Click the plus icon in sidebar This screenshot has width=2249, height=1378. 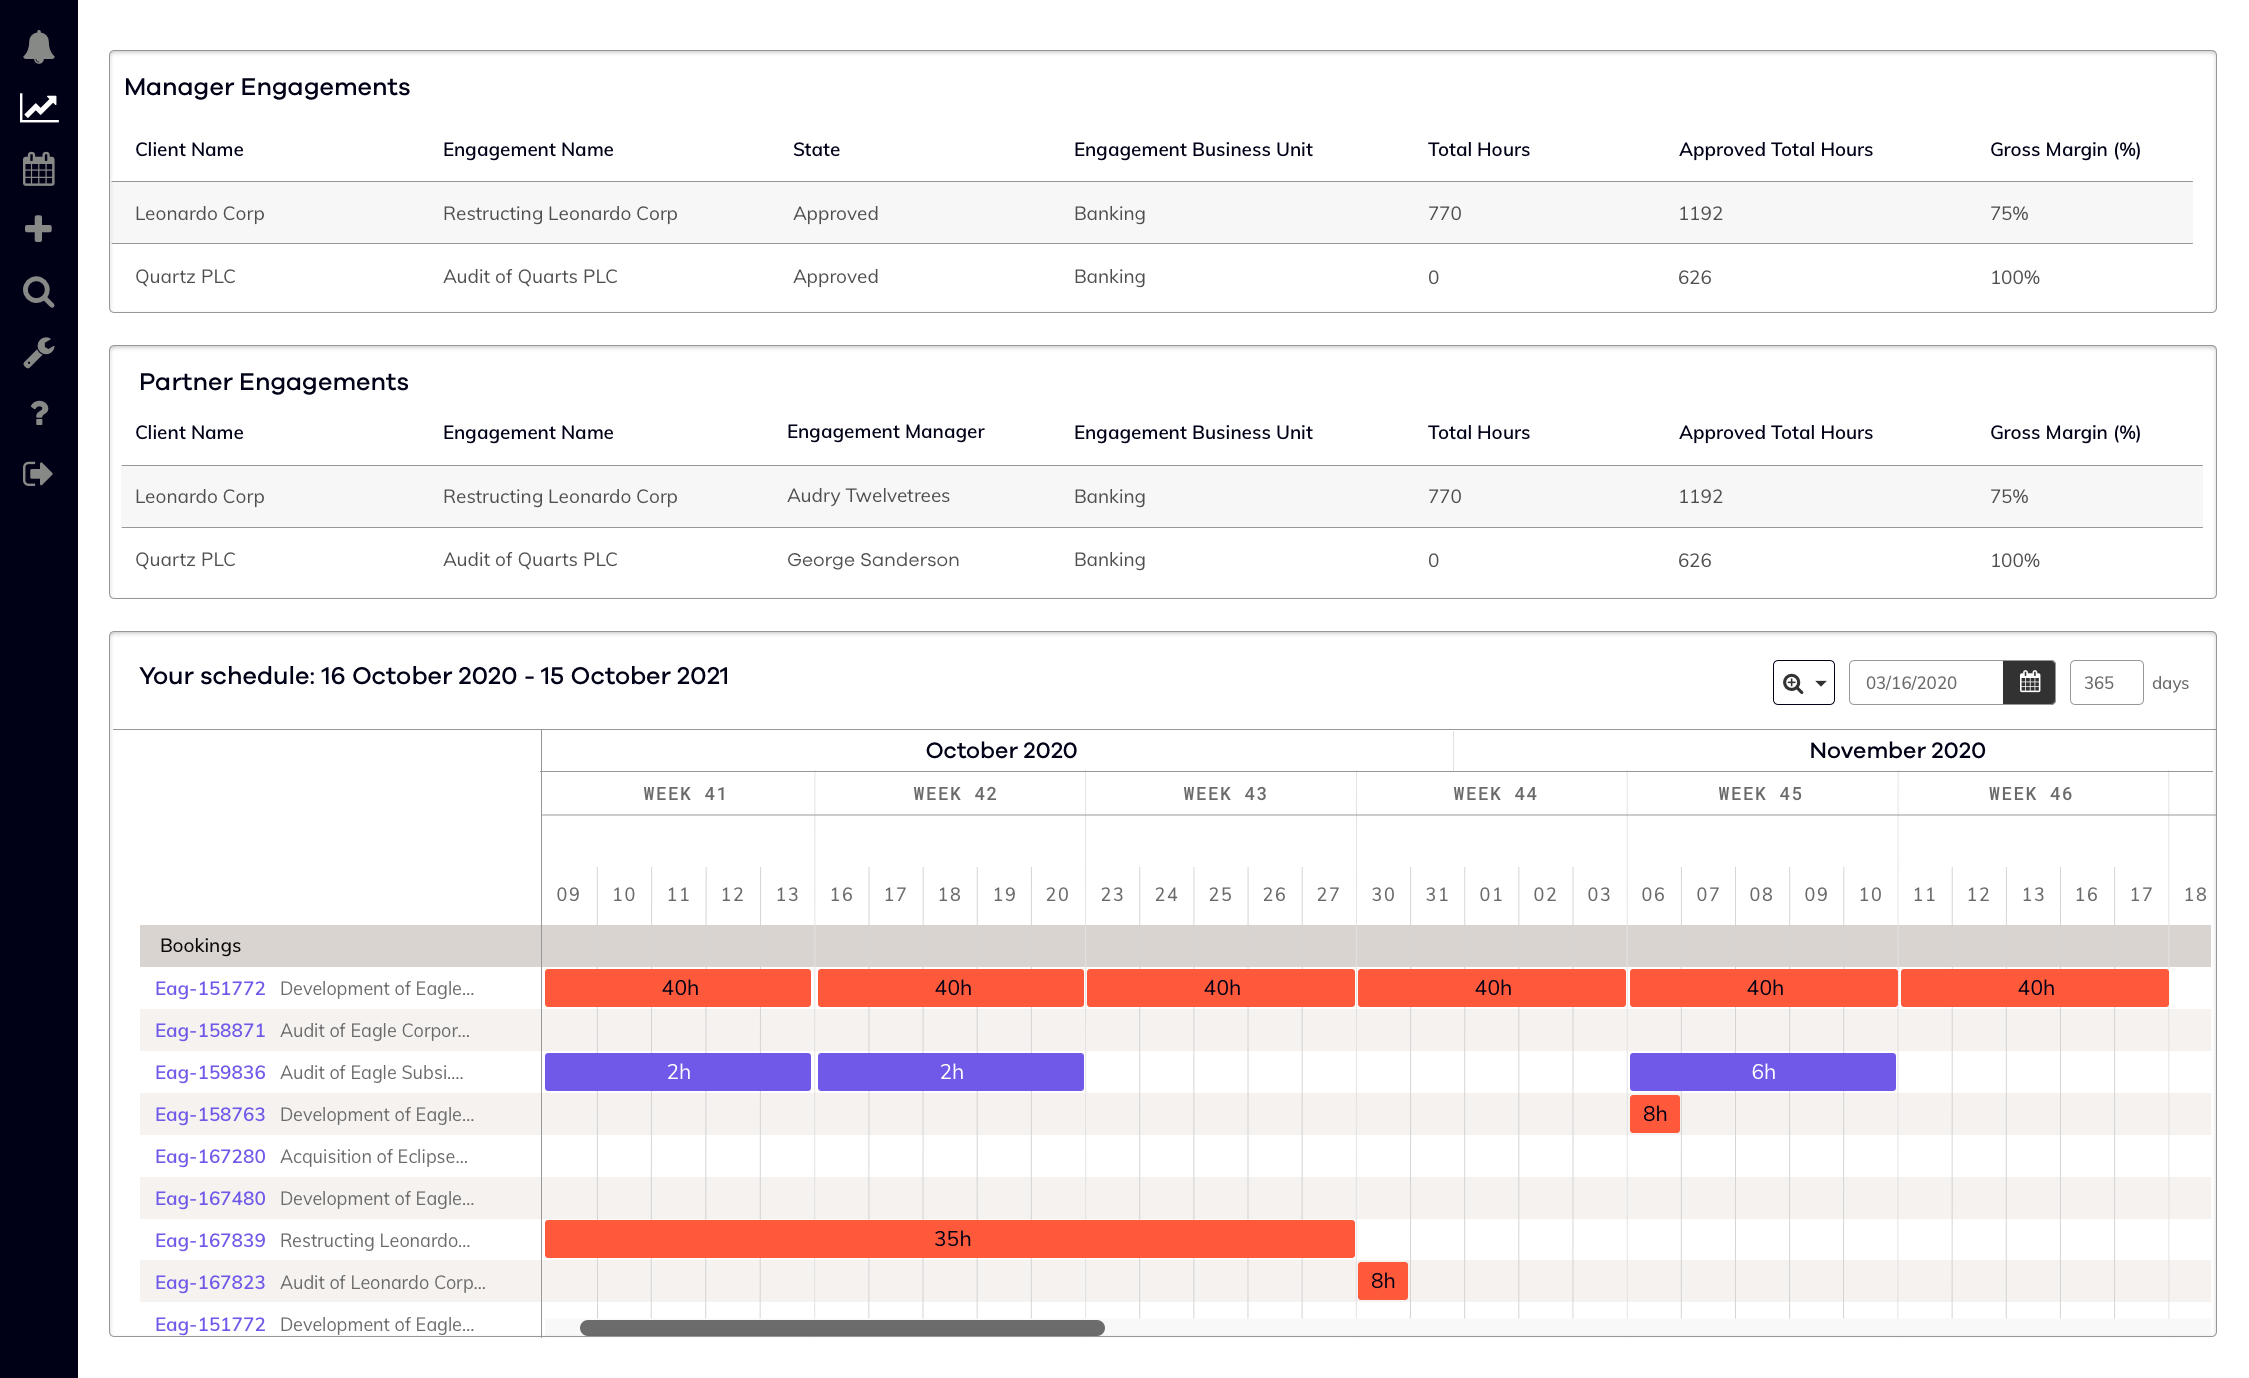(38, 230)
